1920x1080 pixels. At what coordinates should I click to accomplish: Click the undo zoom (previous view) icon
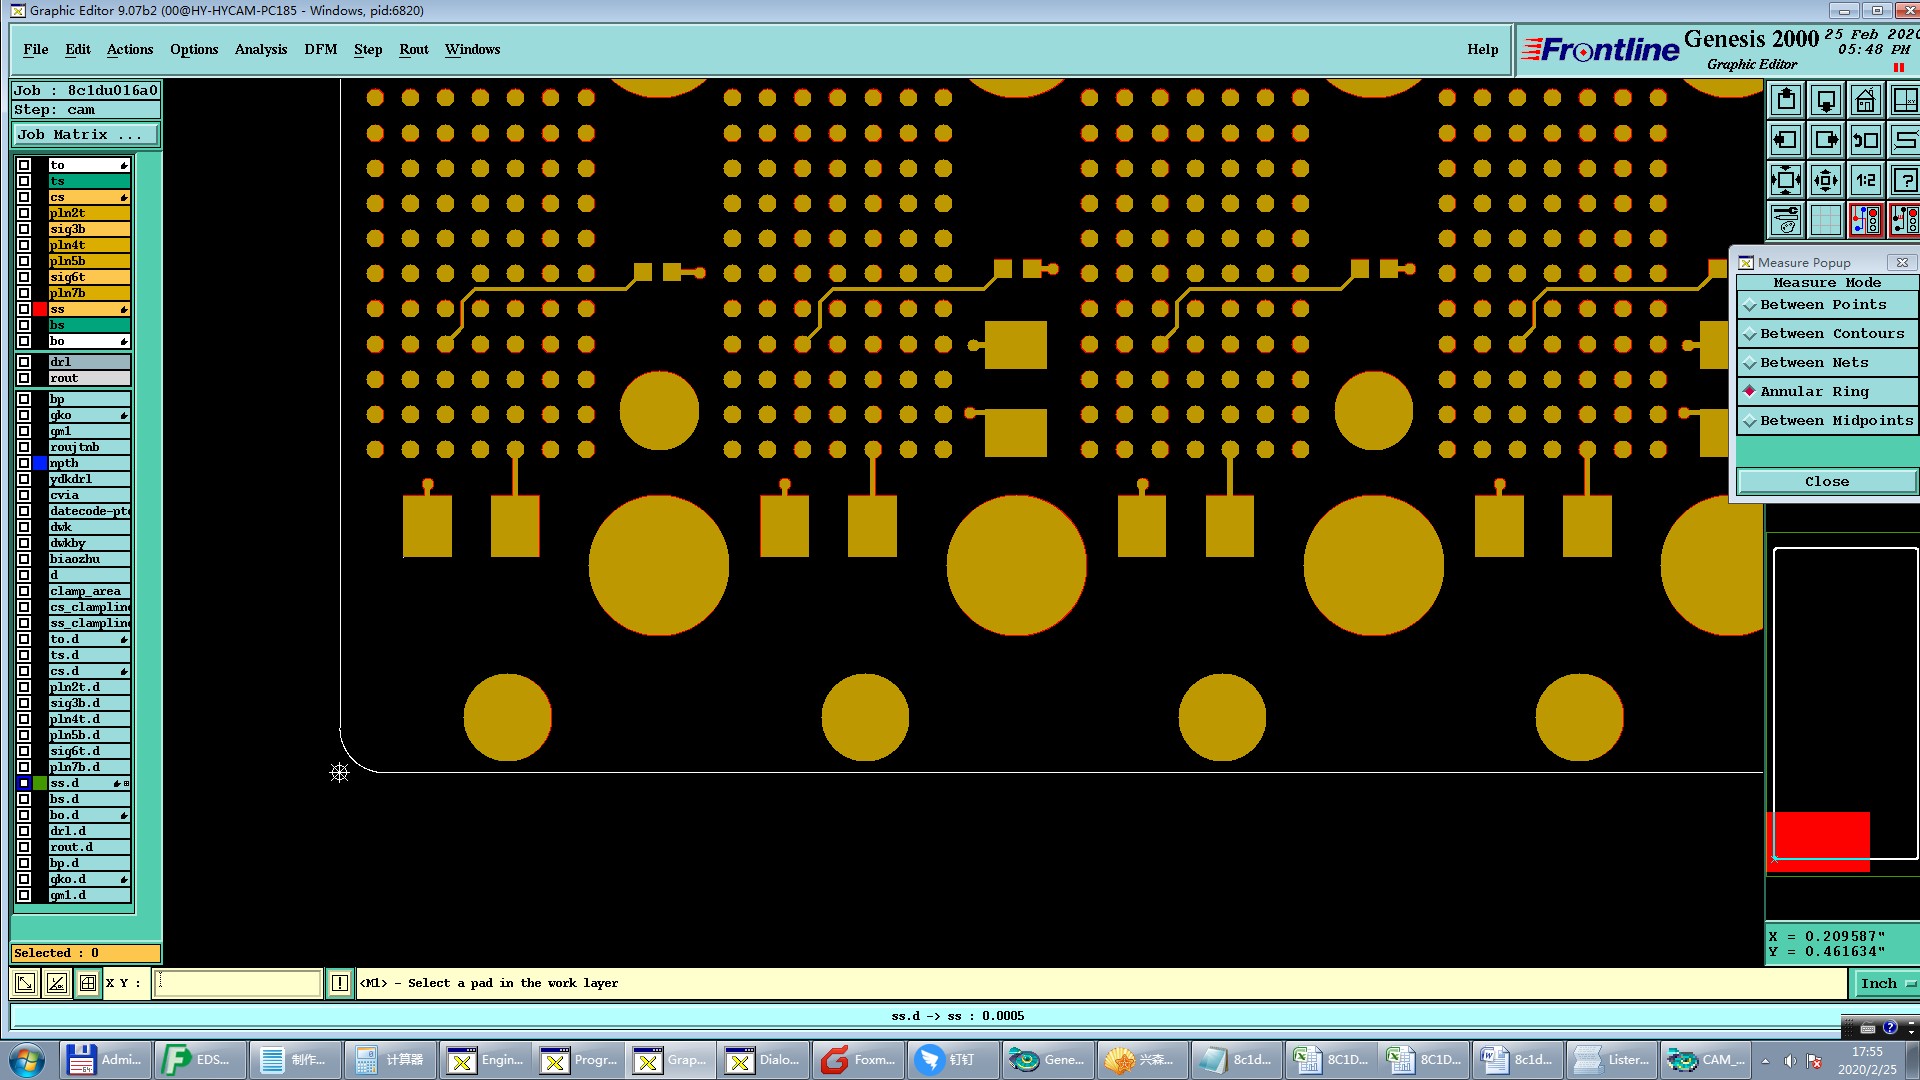coord(1865,141)
